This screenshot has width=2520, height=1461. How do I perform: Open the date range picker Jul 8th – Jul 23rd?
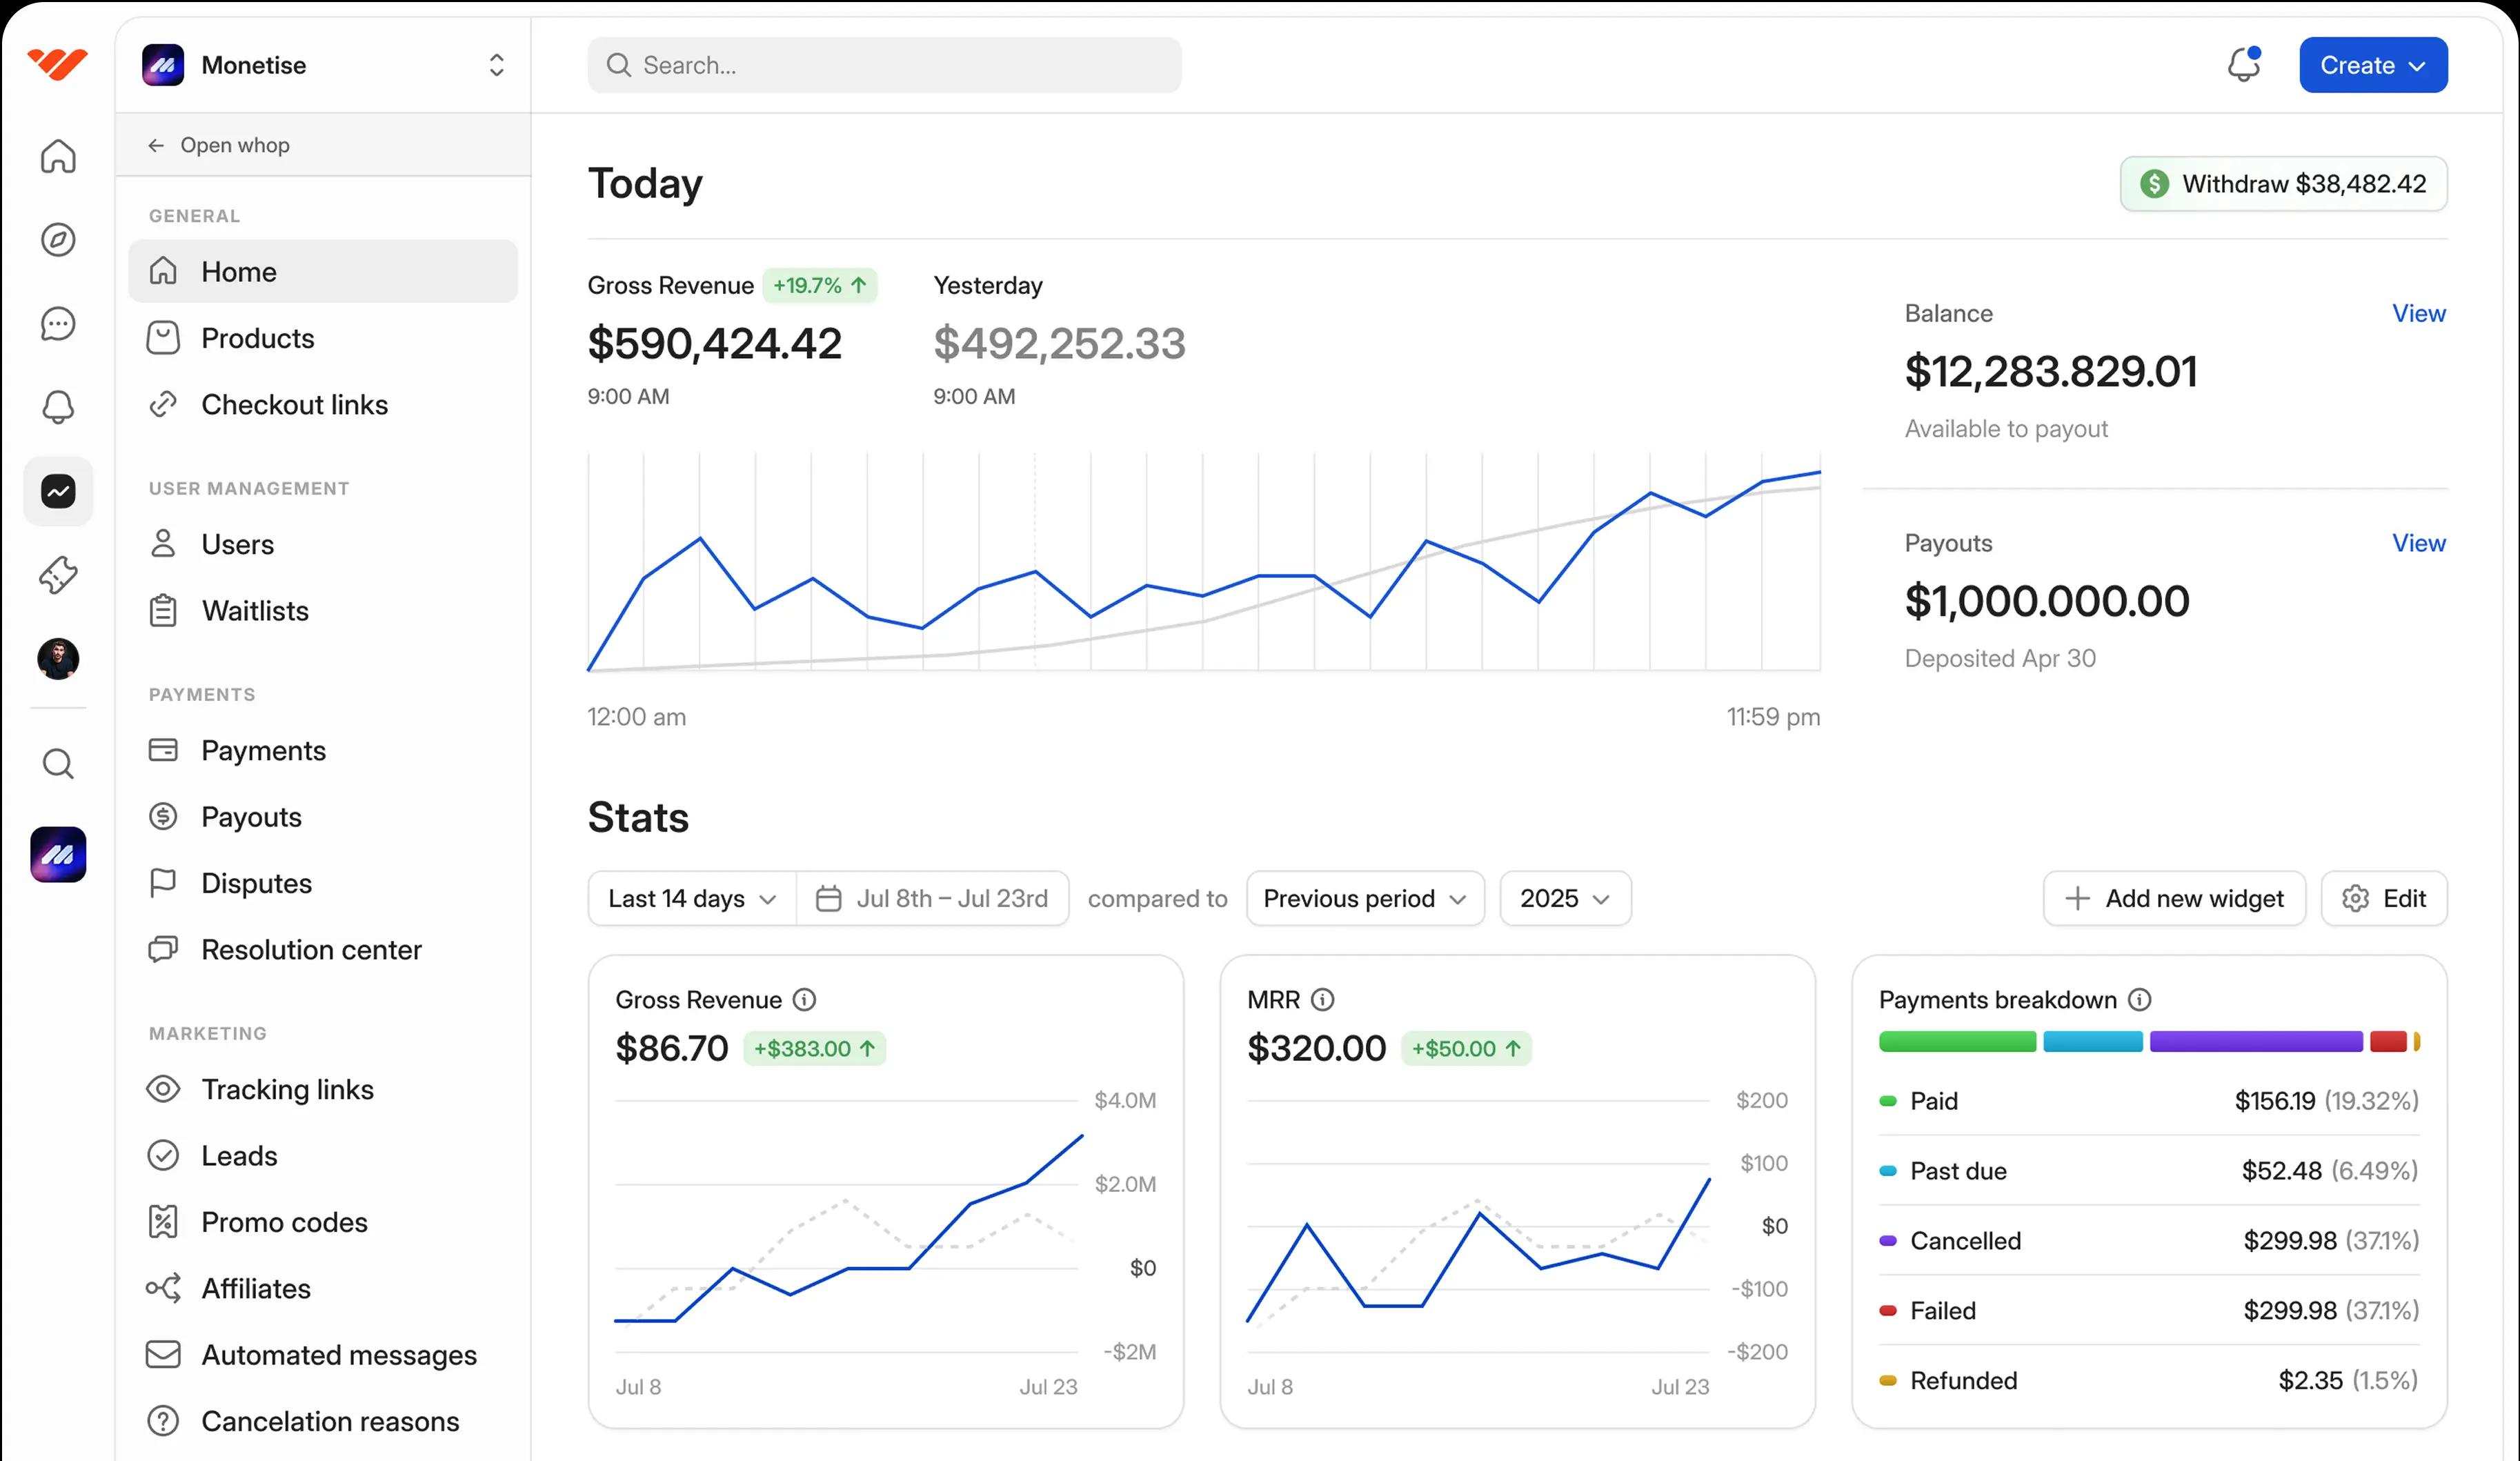pos(934,898)
